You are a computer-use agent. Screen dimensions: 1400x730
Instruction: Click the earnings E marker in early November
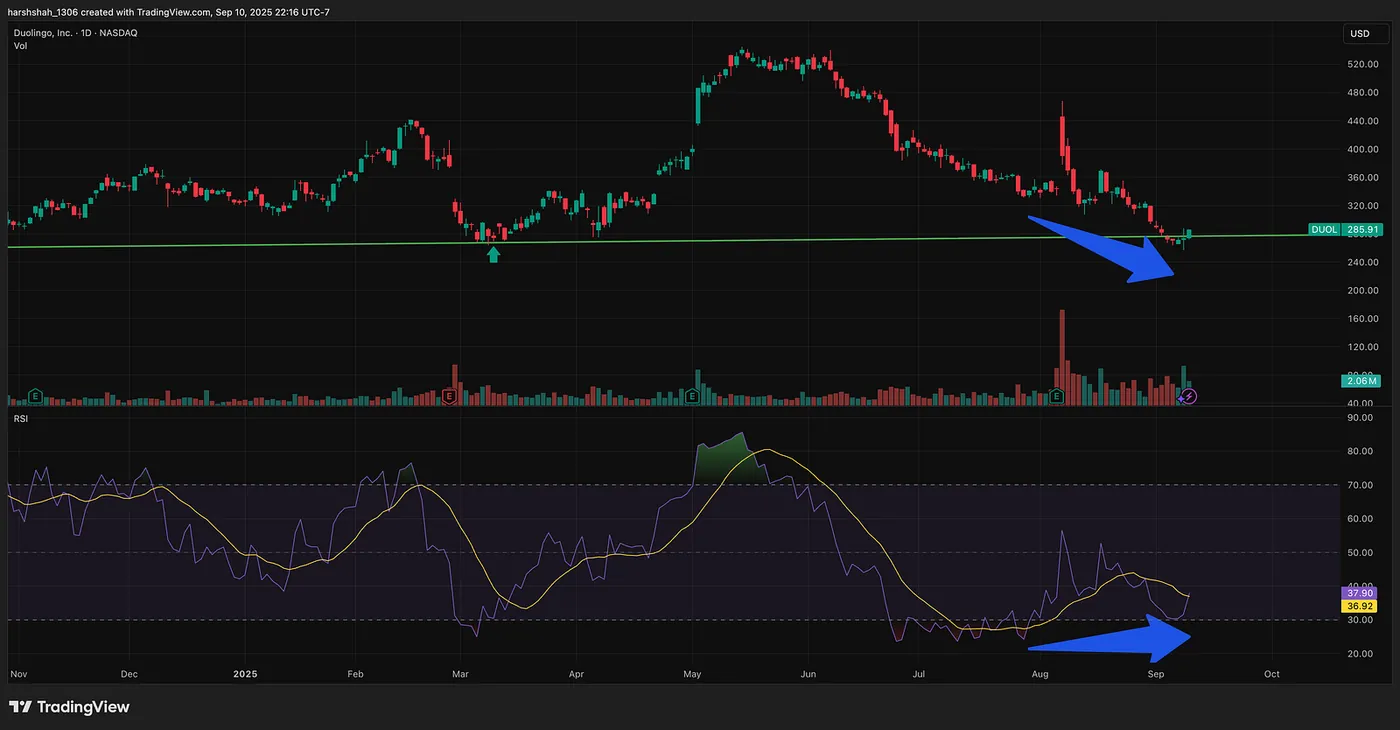coord(34,396)
